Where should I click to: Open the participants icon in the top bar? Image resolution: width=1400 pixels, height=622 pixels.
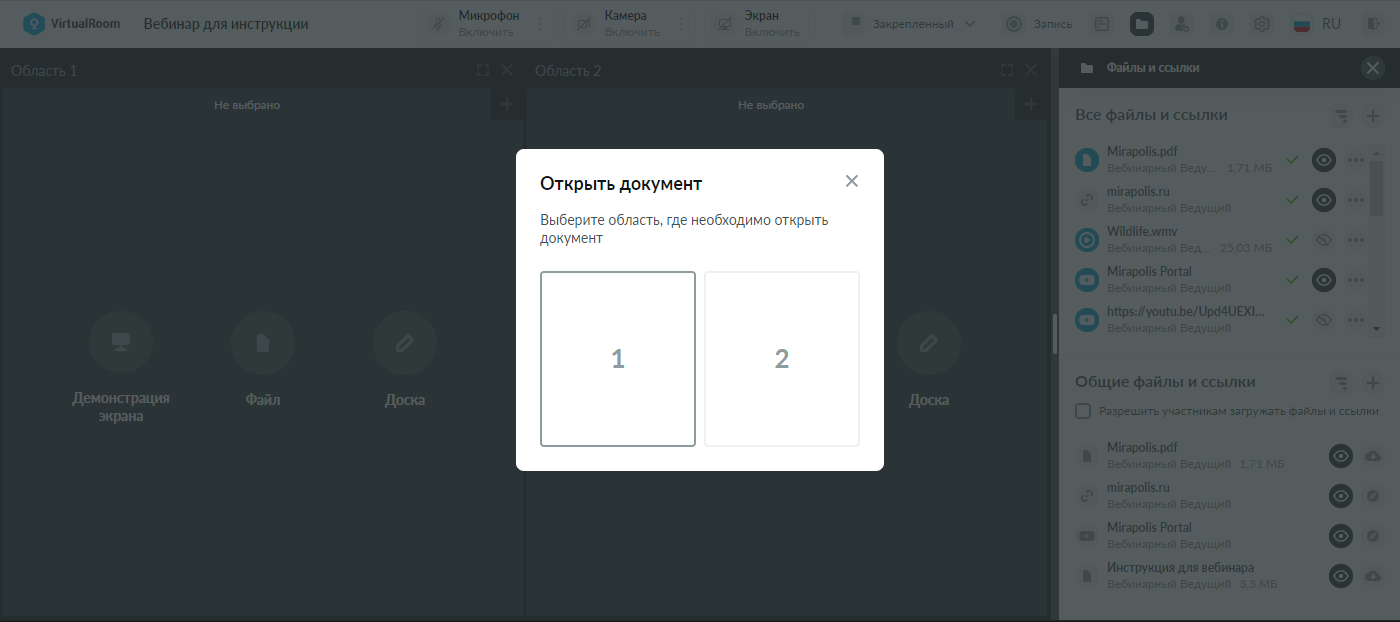(1182, 24)
